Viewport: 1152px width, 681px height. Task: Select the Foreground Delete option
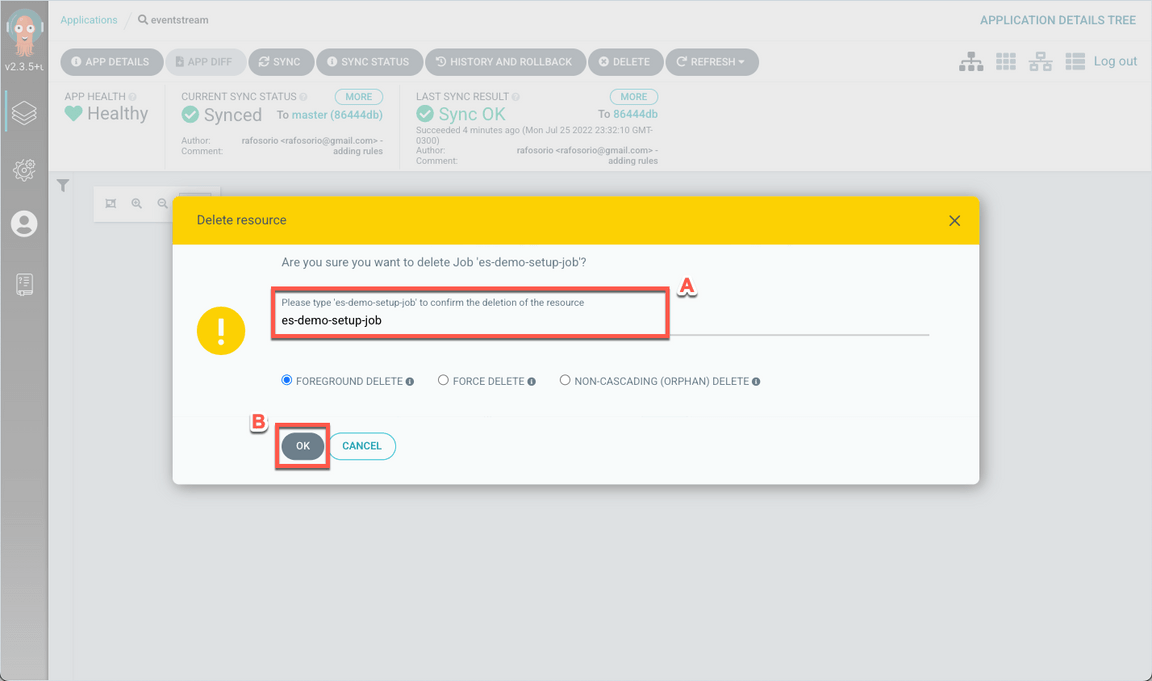click(x=287, y=381)
